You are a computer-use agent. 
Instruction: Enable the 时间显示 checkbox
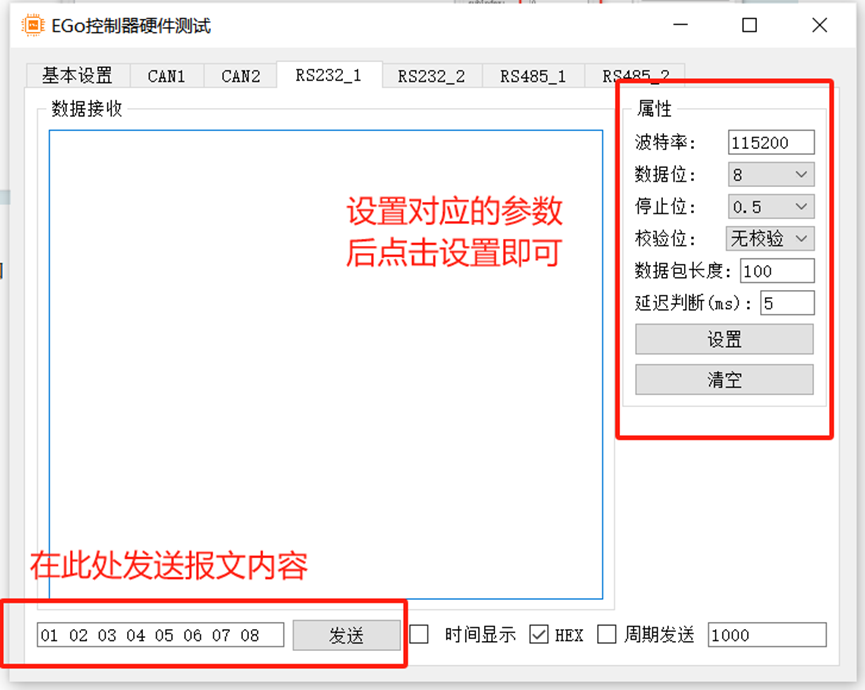(x=419, y=634)
